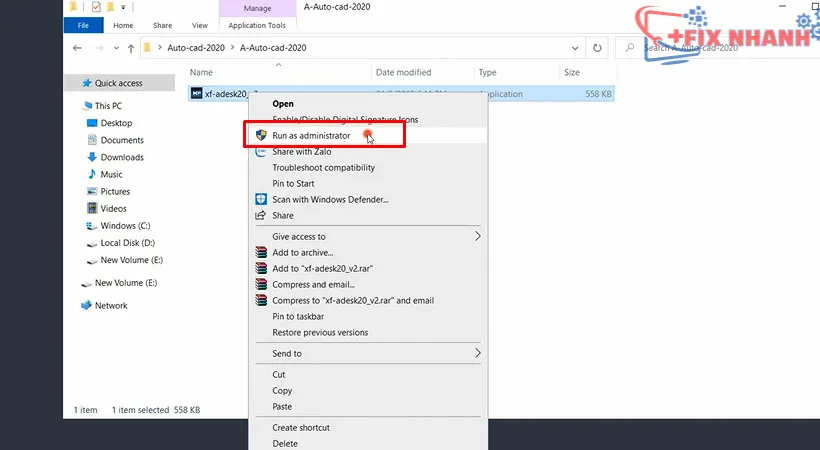Click the chevron between the two breadcrumb folders
This screenshot has height=450, width=820.
coord(232,48)
